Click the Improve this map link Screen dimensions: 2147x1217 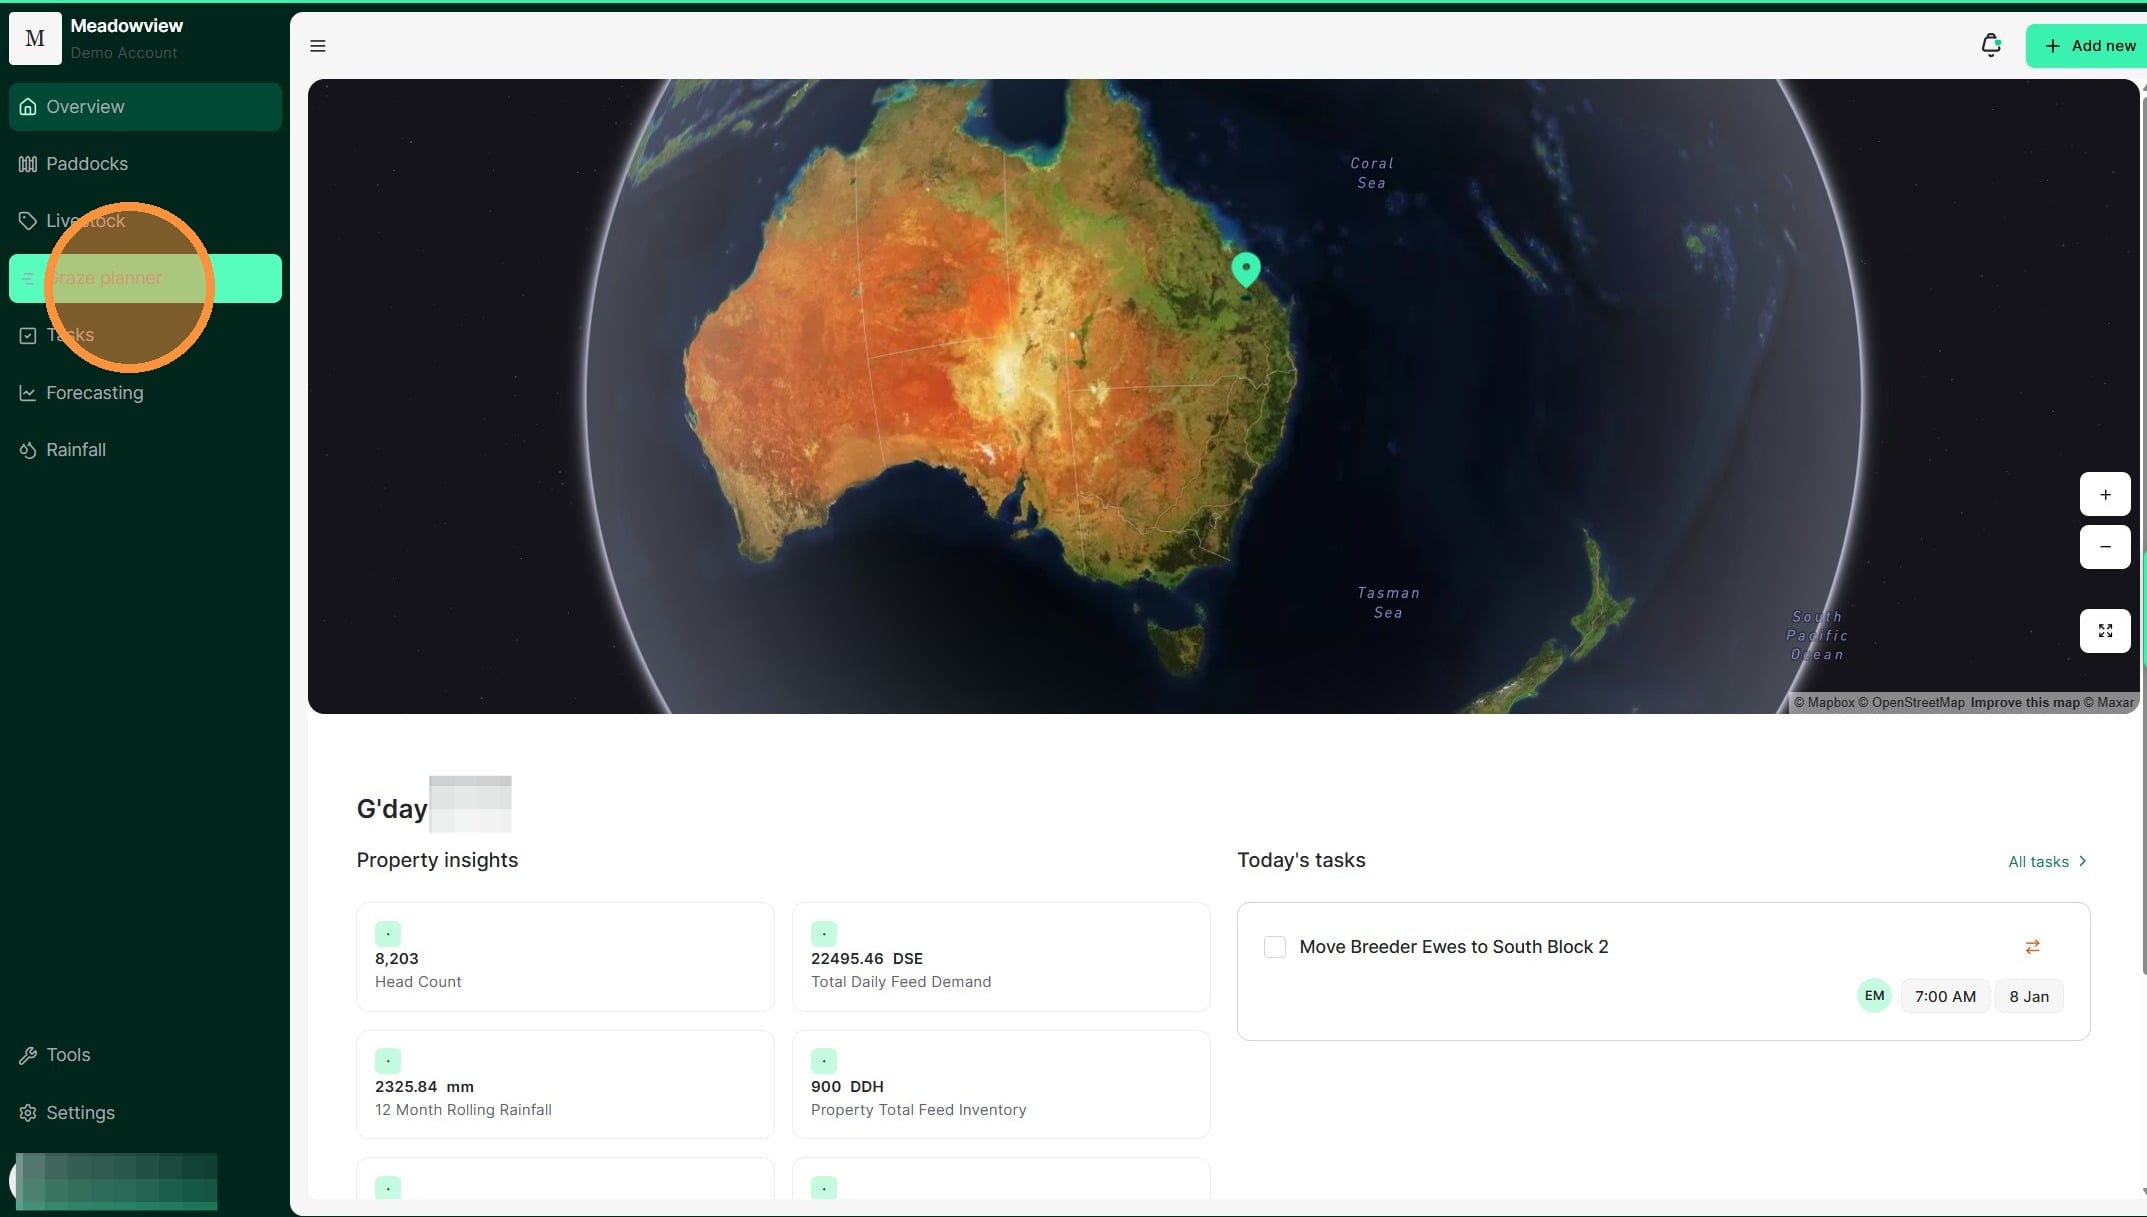coord(2024,703)
